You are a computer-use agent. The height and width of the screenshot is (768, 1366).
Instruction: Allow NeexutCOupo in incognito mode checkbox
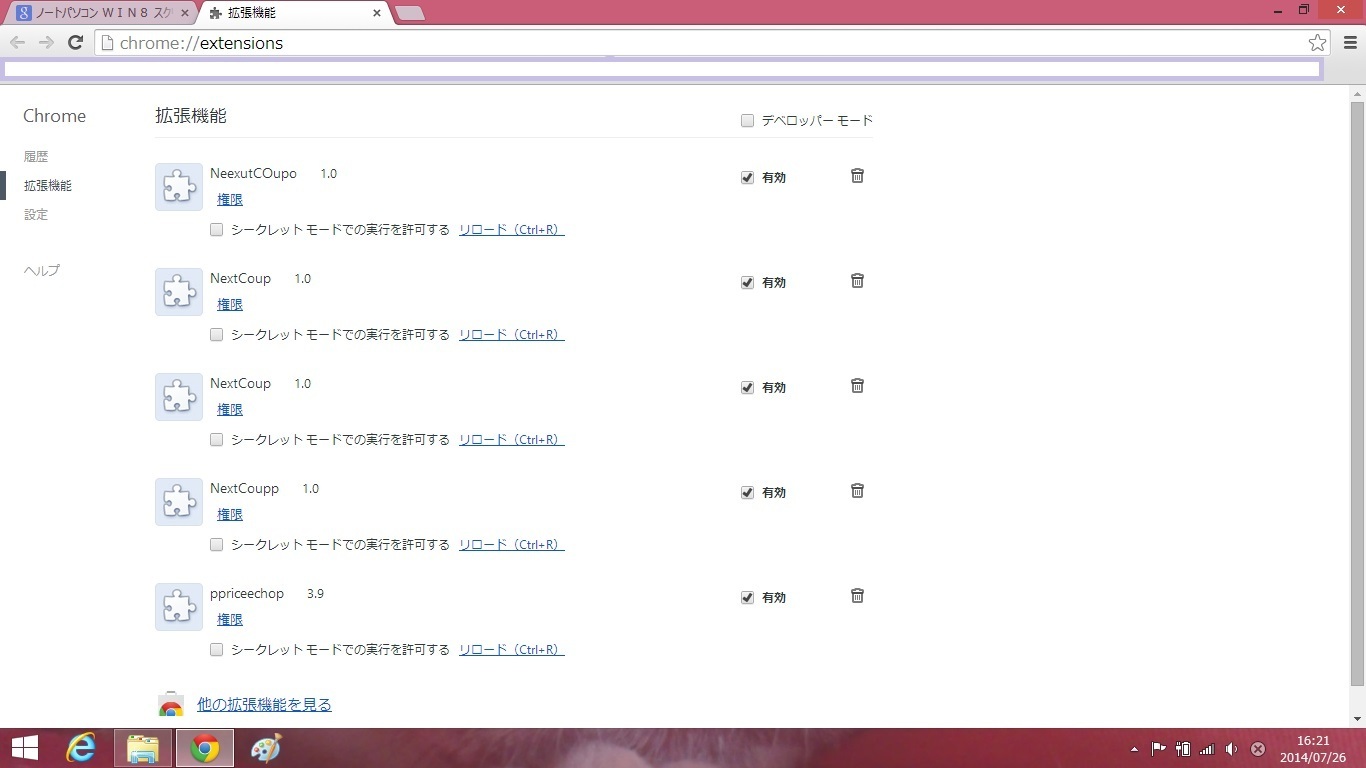(x=216, y=230)
